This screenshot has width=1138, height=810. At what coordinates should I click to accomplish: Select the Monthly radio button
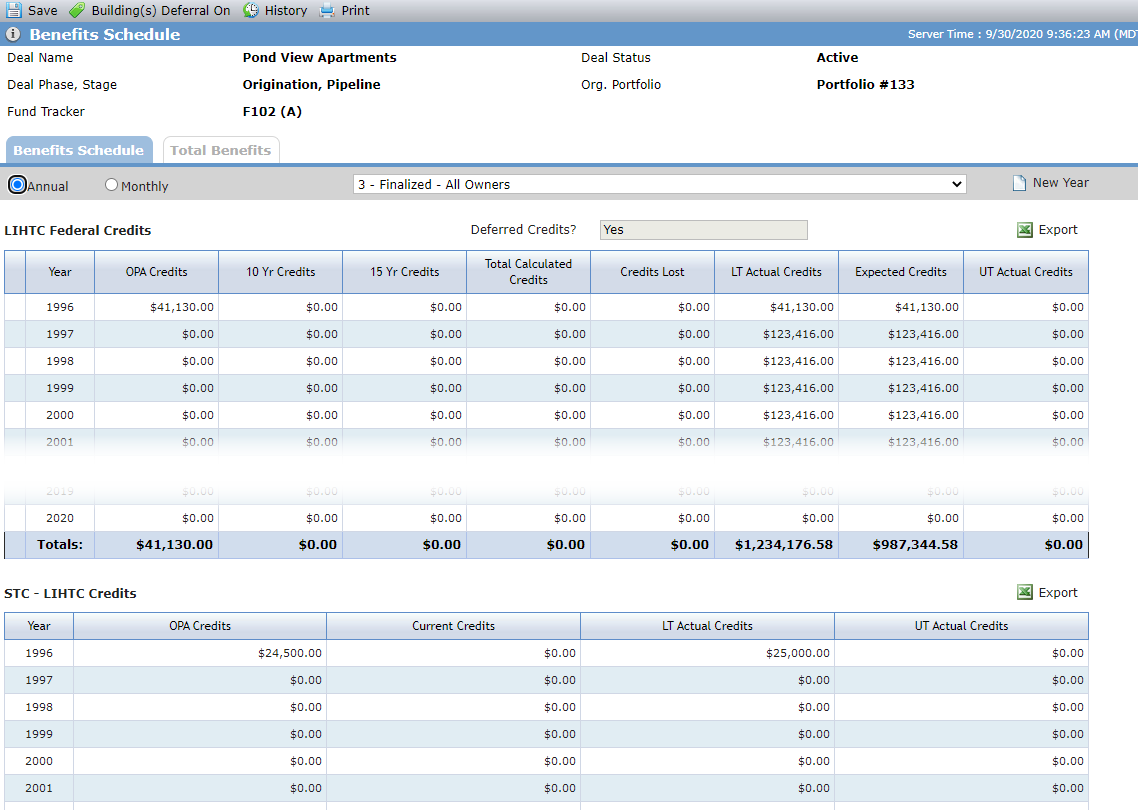click(111, 185)
